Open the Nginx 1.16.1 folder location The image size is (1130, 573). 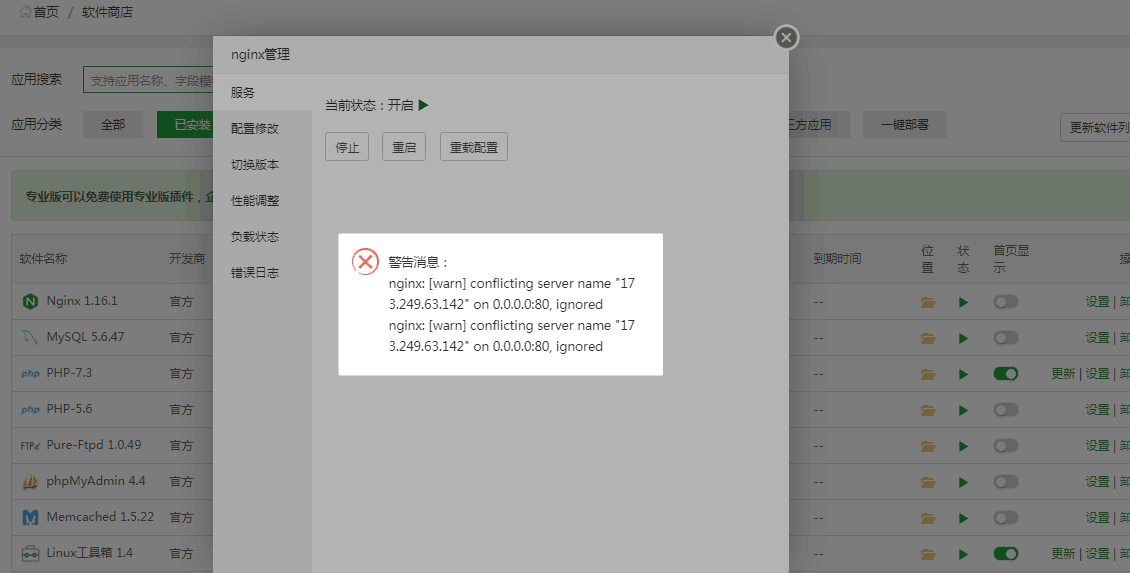click(928, 303)
